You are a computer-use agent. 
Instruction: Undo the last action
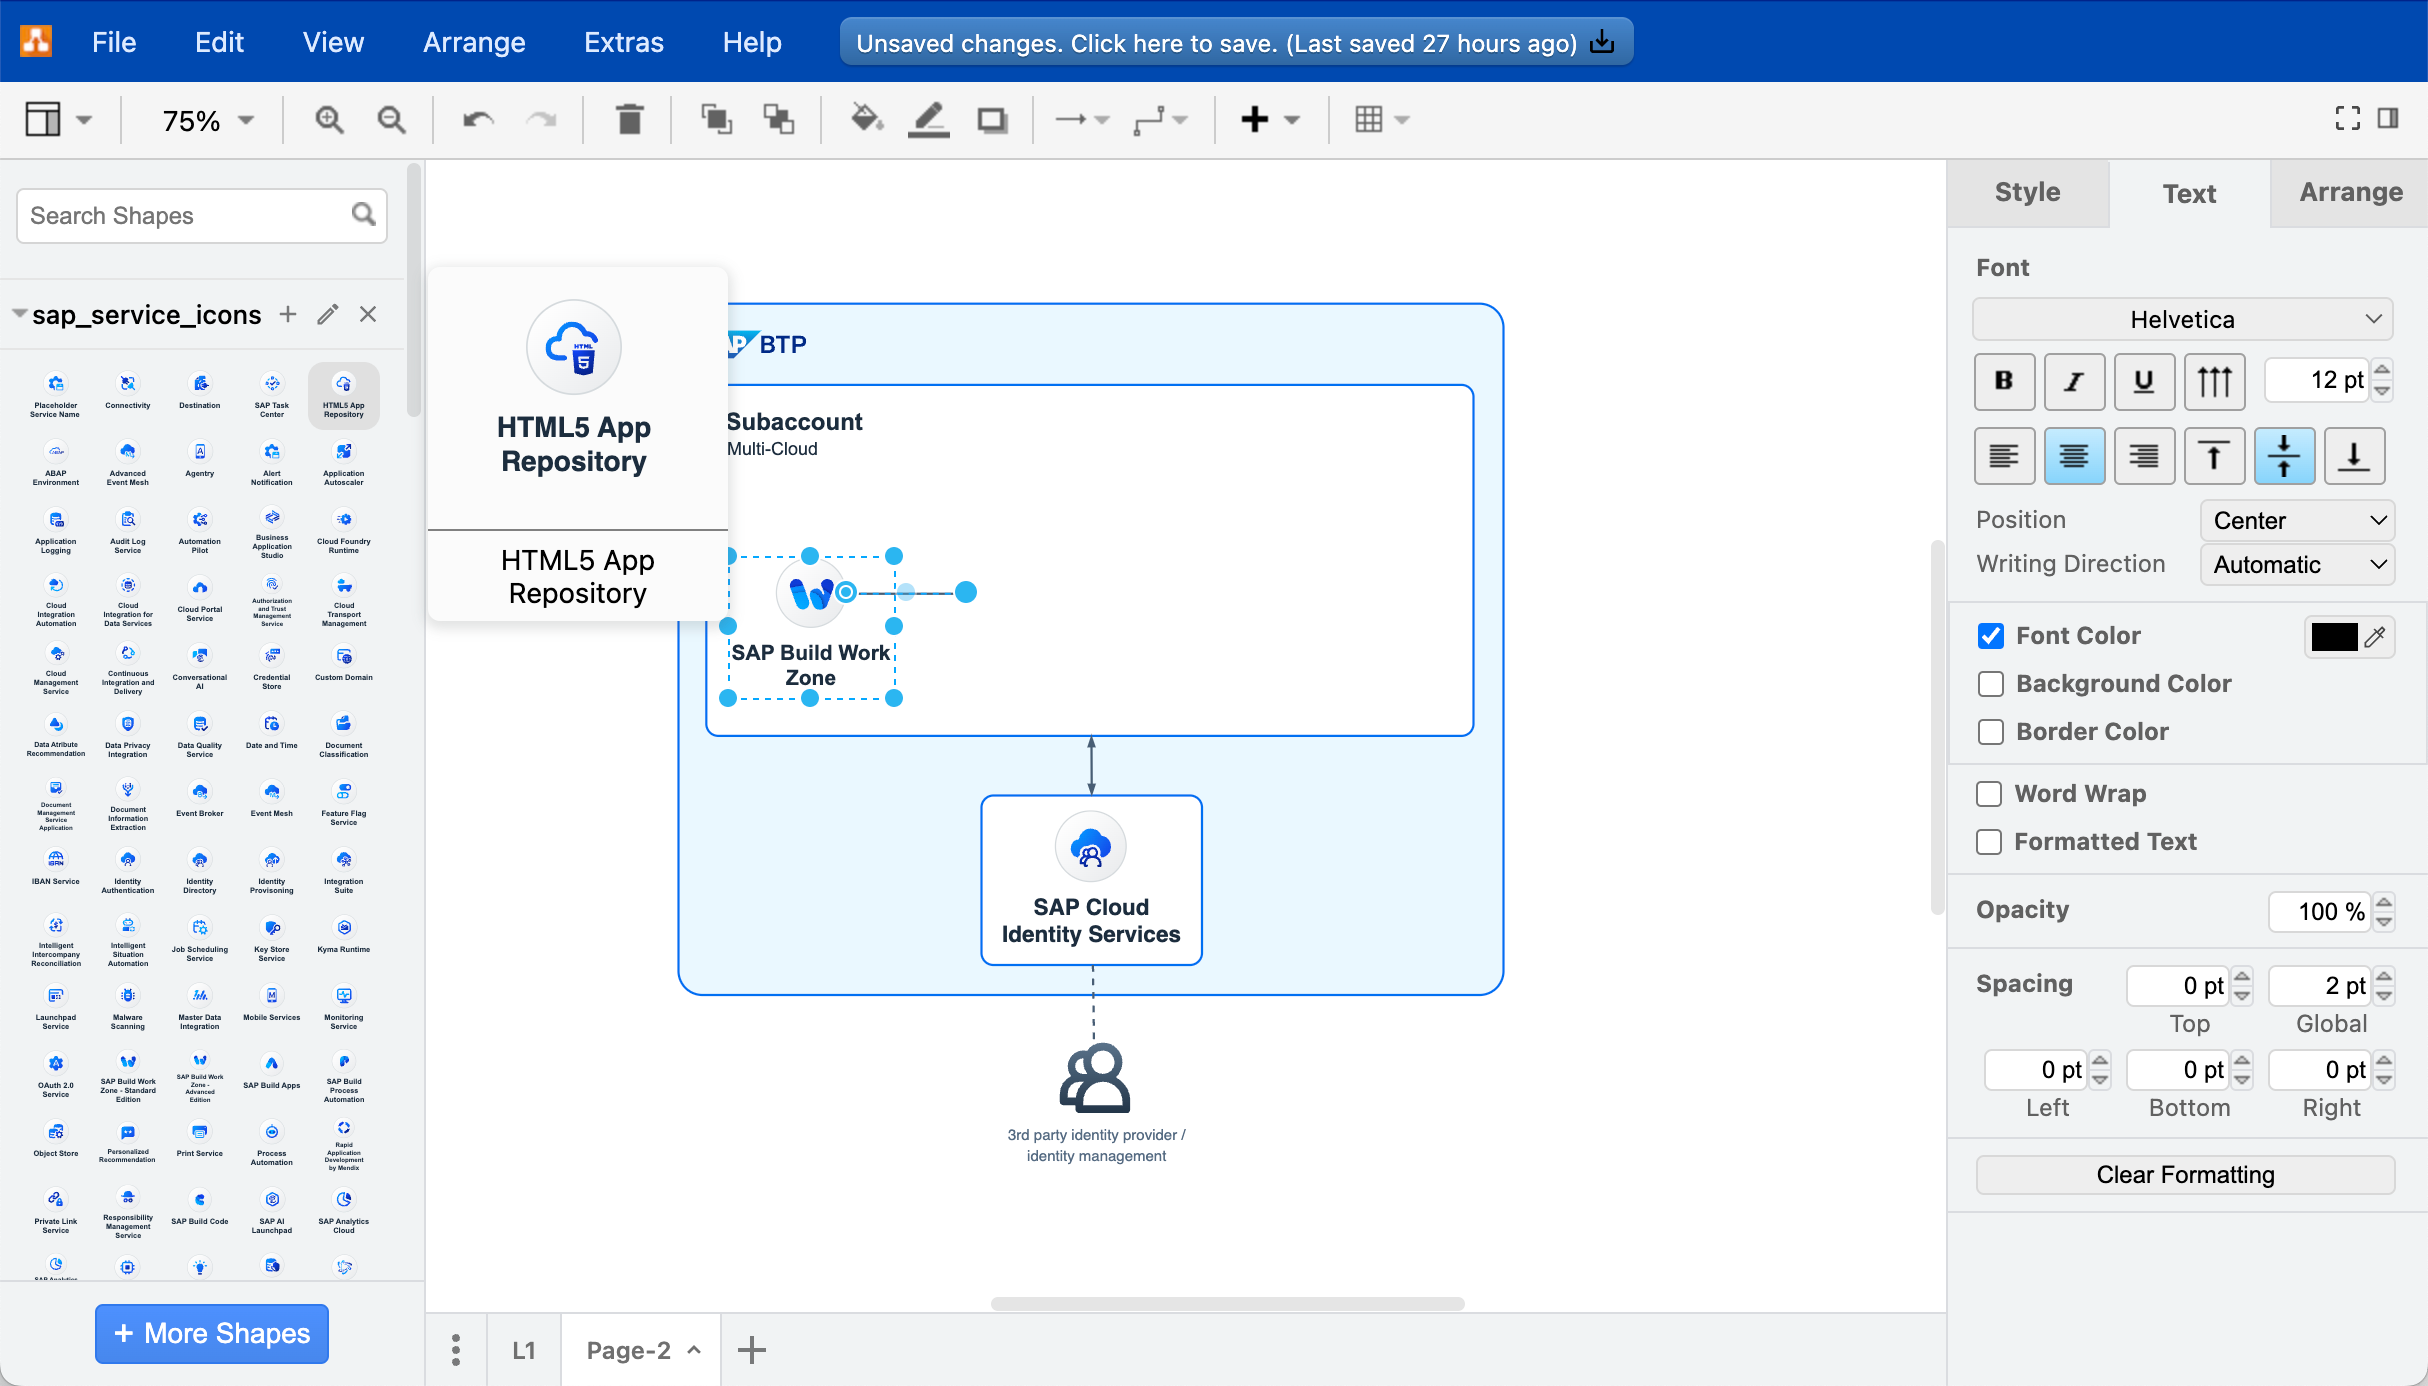click(479, 120)
